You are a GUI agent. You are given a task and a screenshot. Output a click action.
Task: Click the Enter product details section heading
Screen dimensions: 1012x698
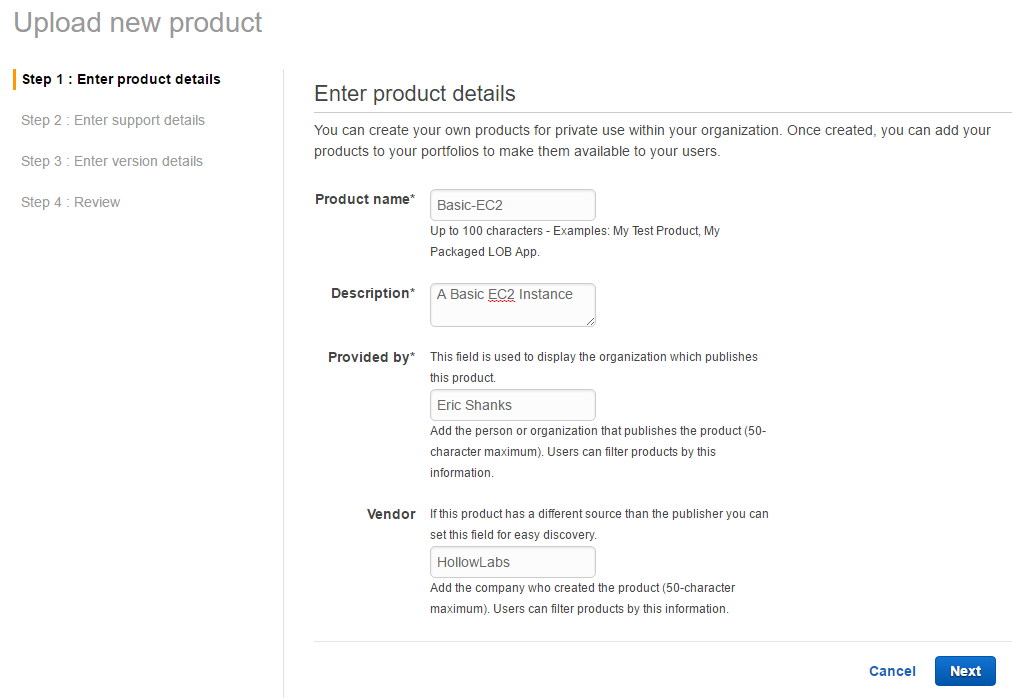pyautogui.click(x=415, y=94)
